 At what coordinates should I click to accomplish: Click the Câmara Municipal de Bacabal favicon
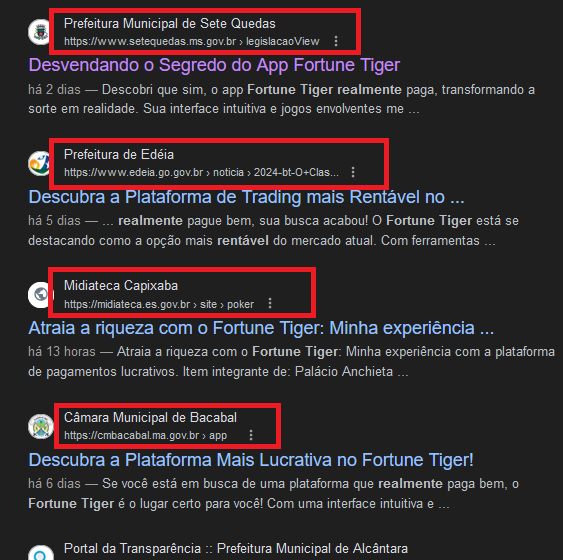[41, 426]
